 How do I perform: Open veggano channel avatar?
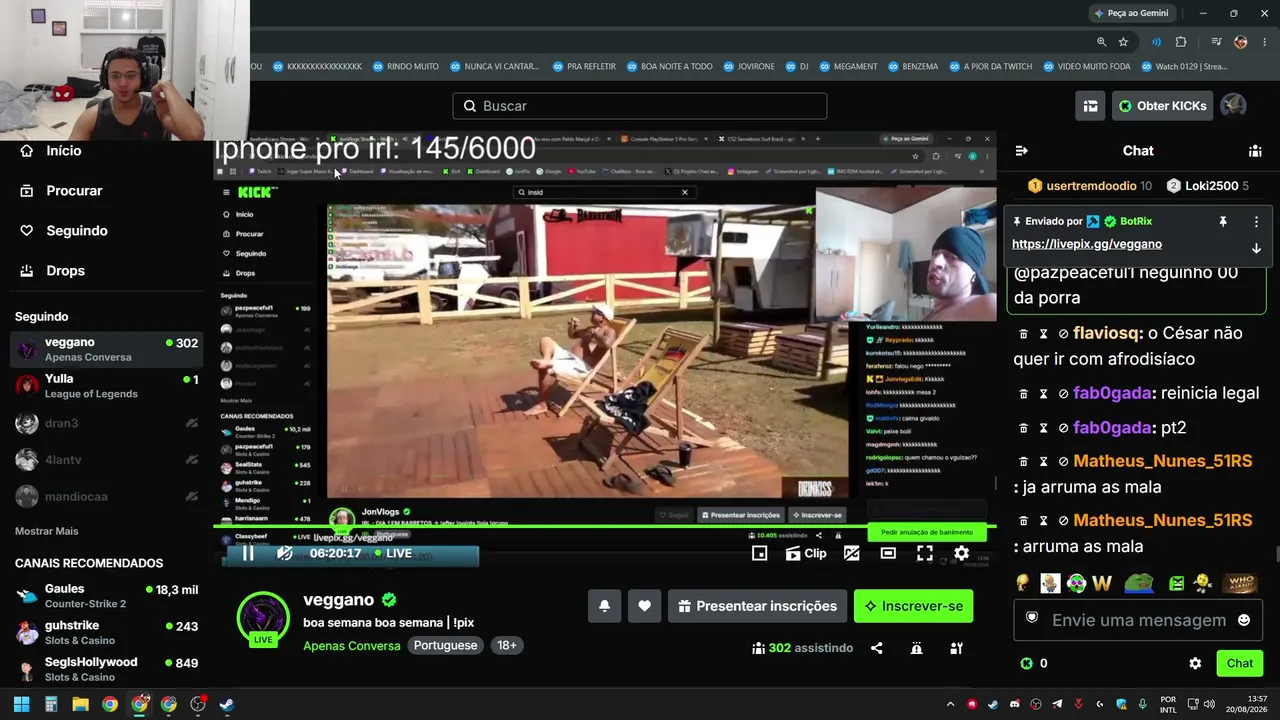click(263, 617)
